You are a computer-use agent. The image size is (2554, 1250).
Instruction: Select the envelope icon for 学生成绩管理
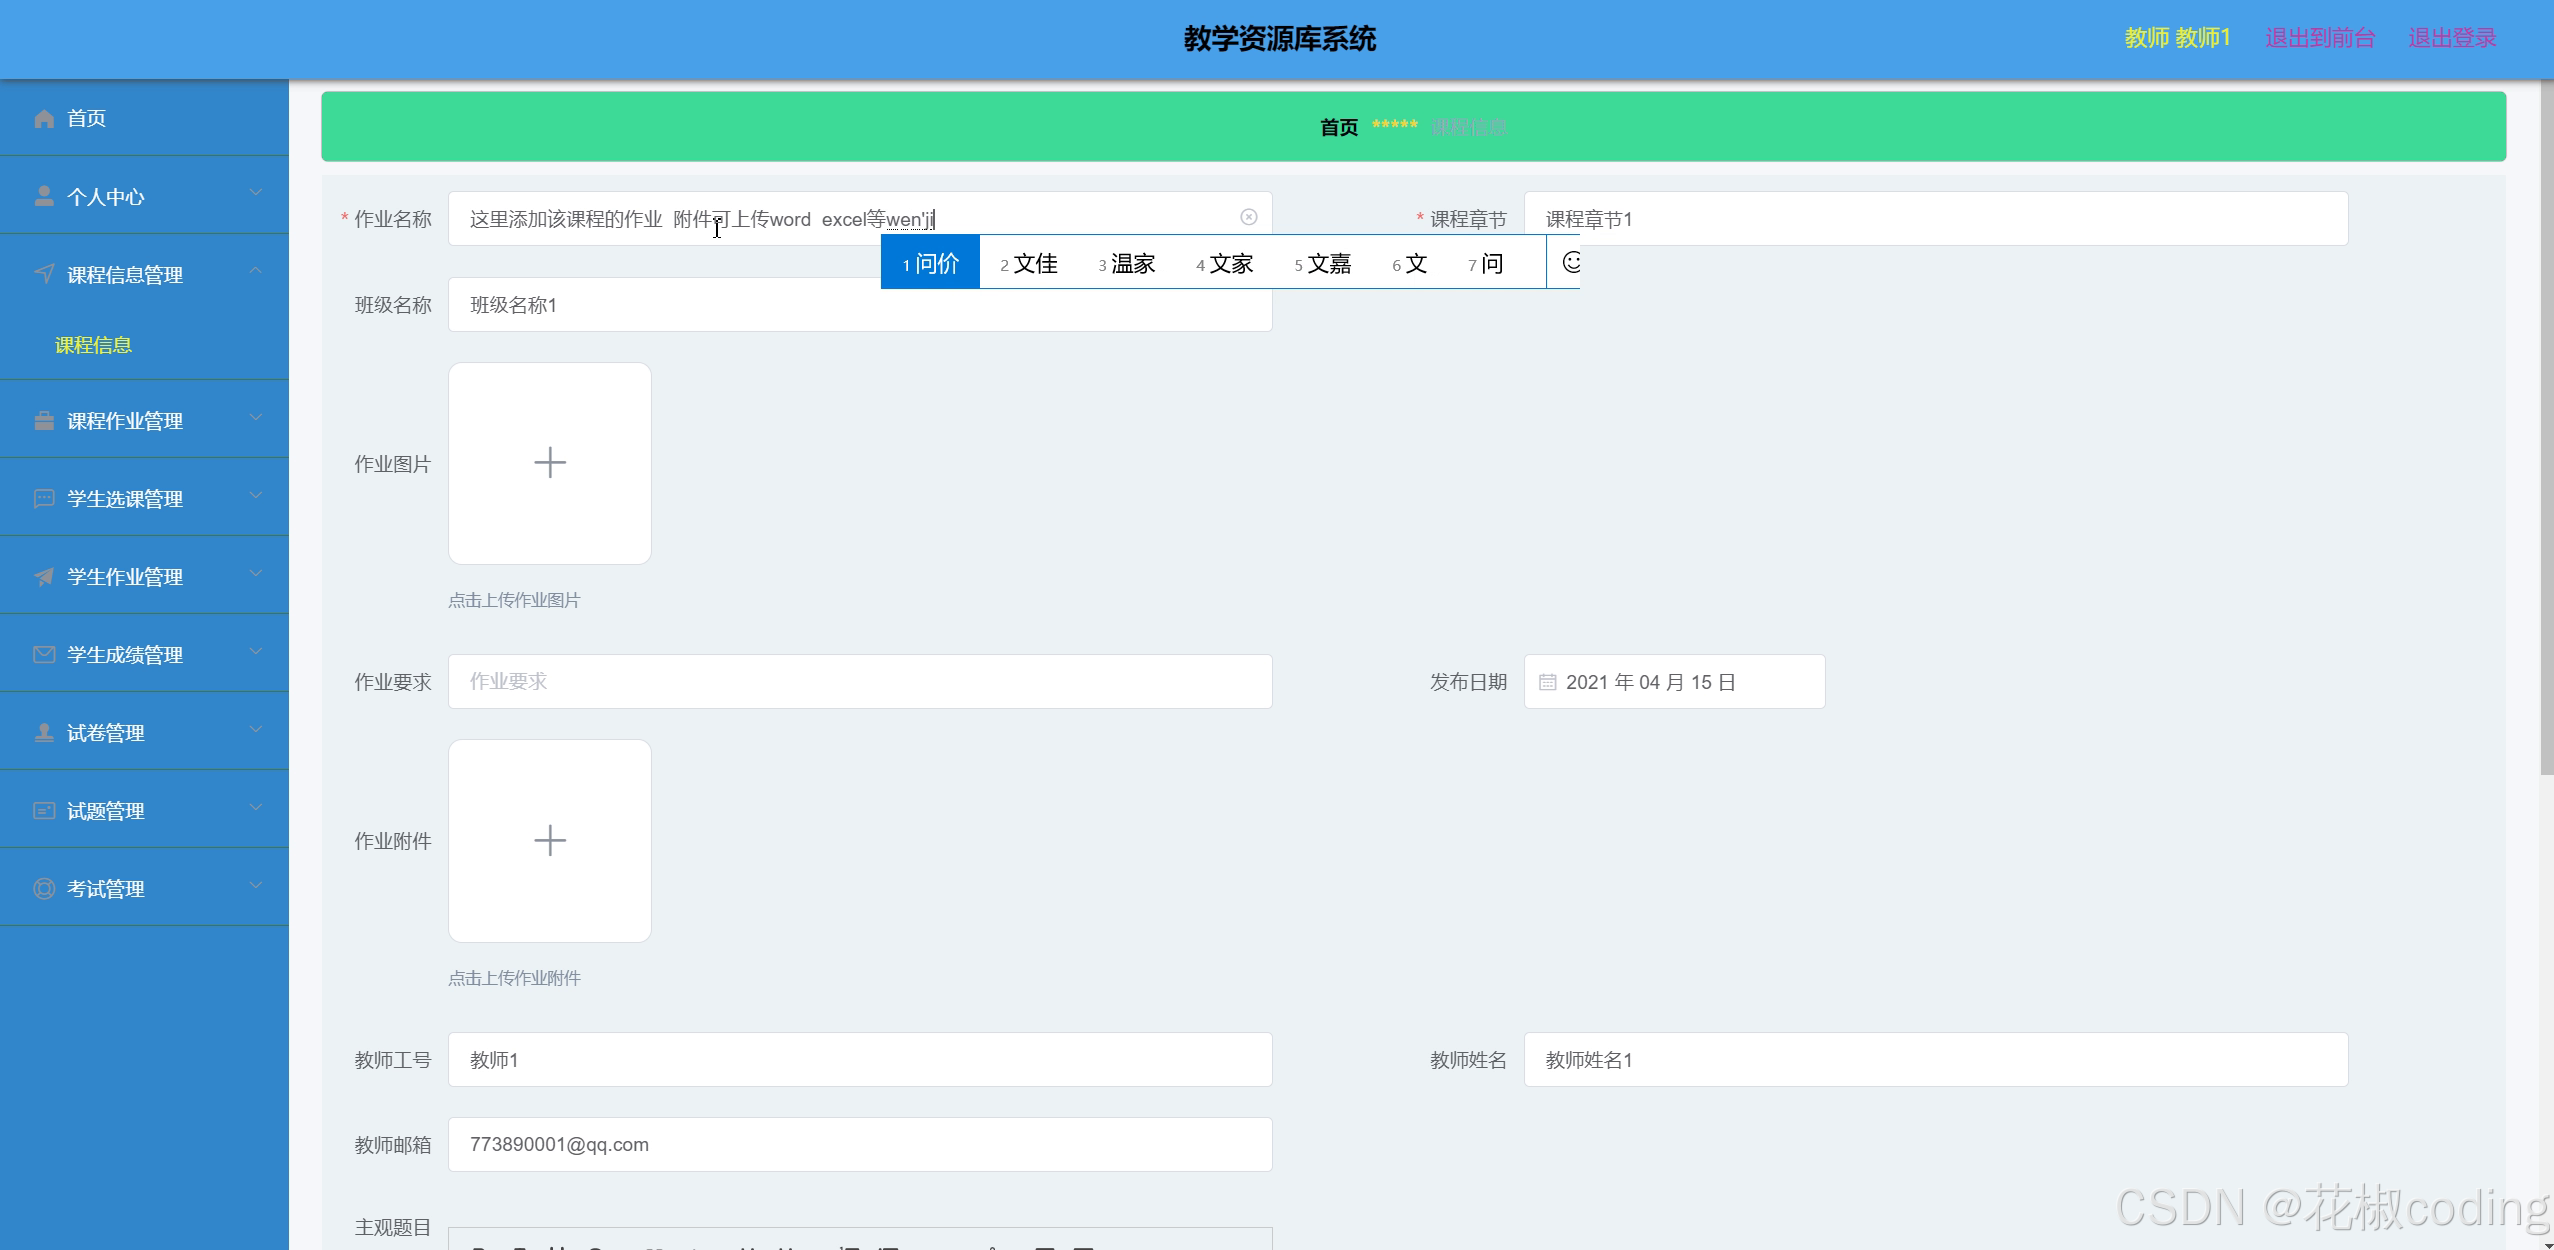pos(44,654)
